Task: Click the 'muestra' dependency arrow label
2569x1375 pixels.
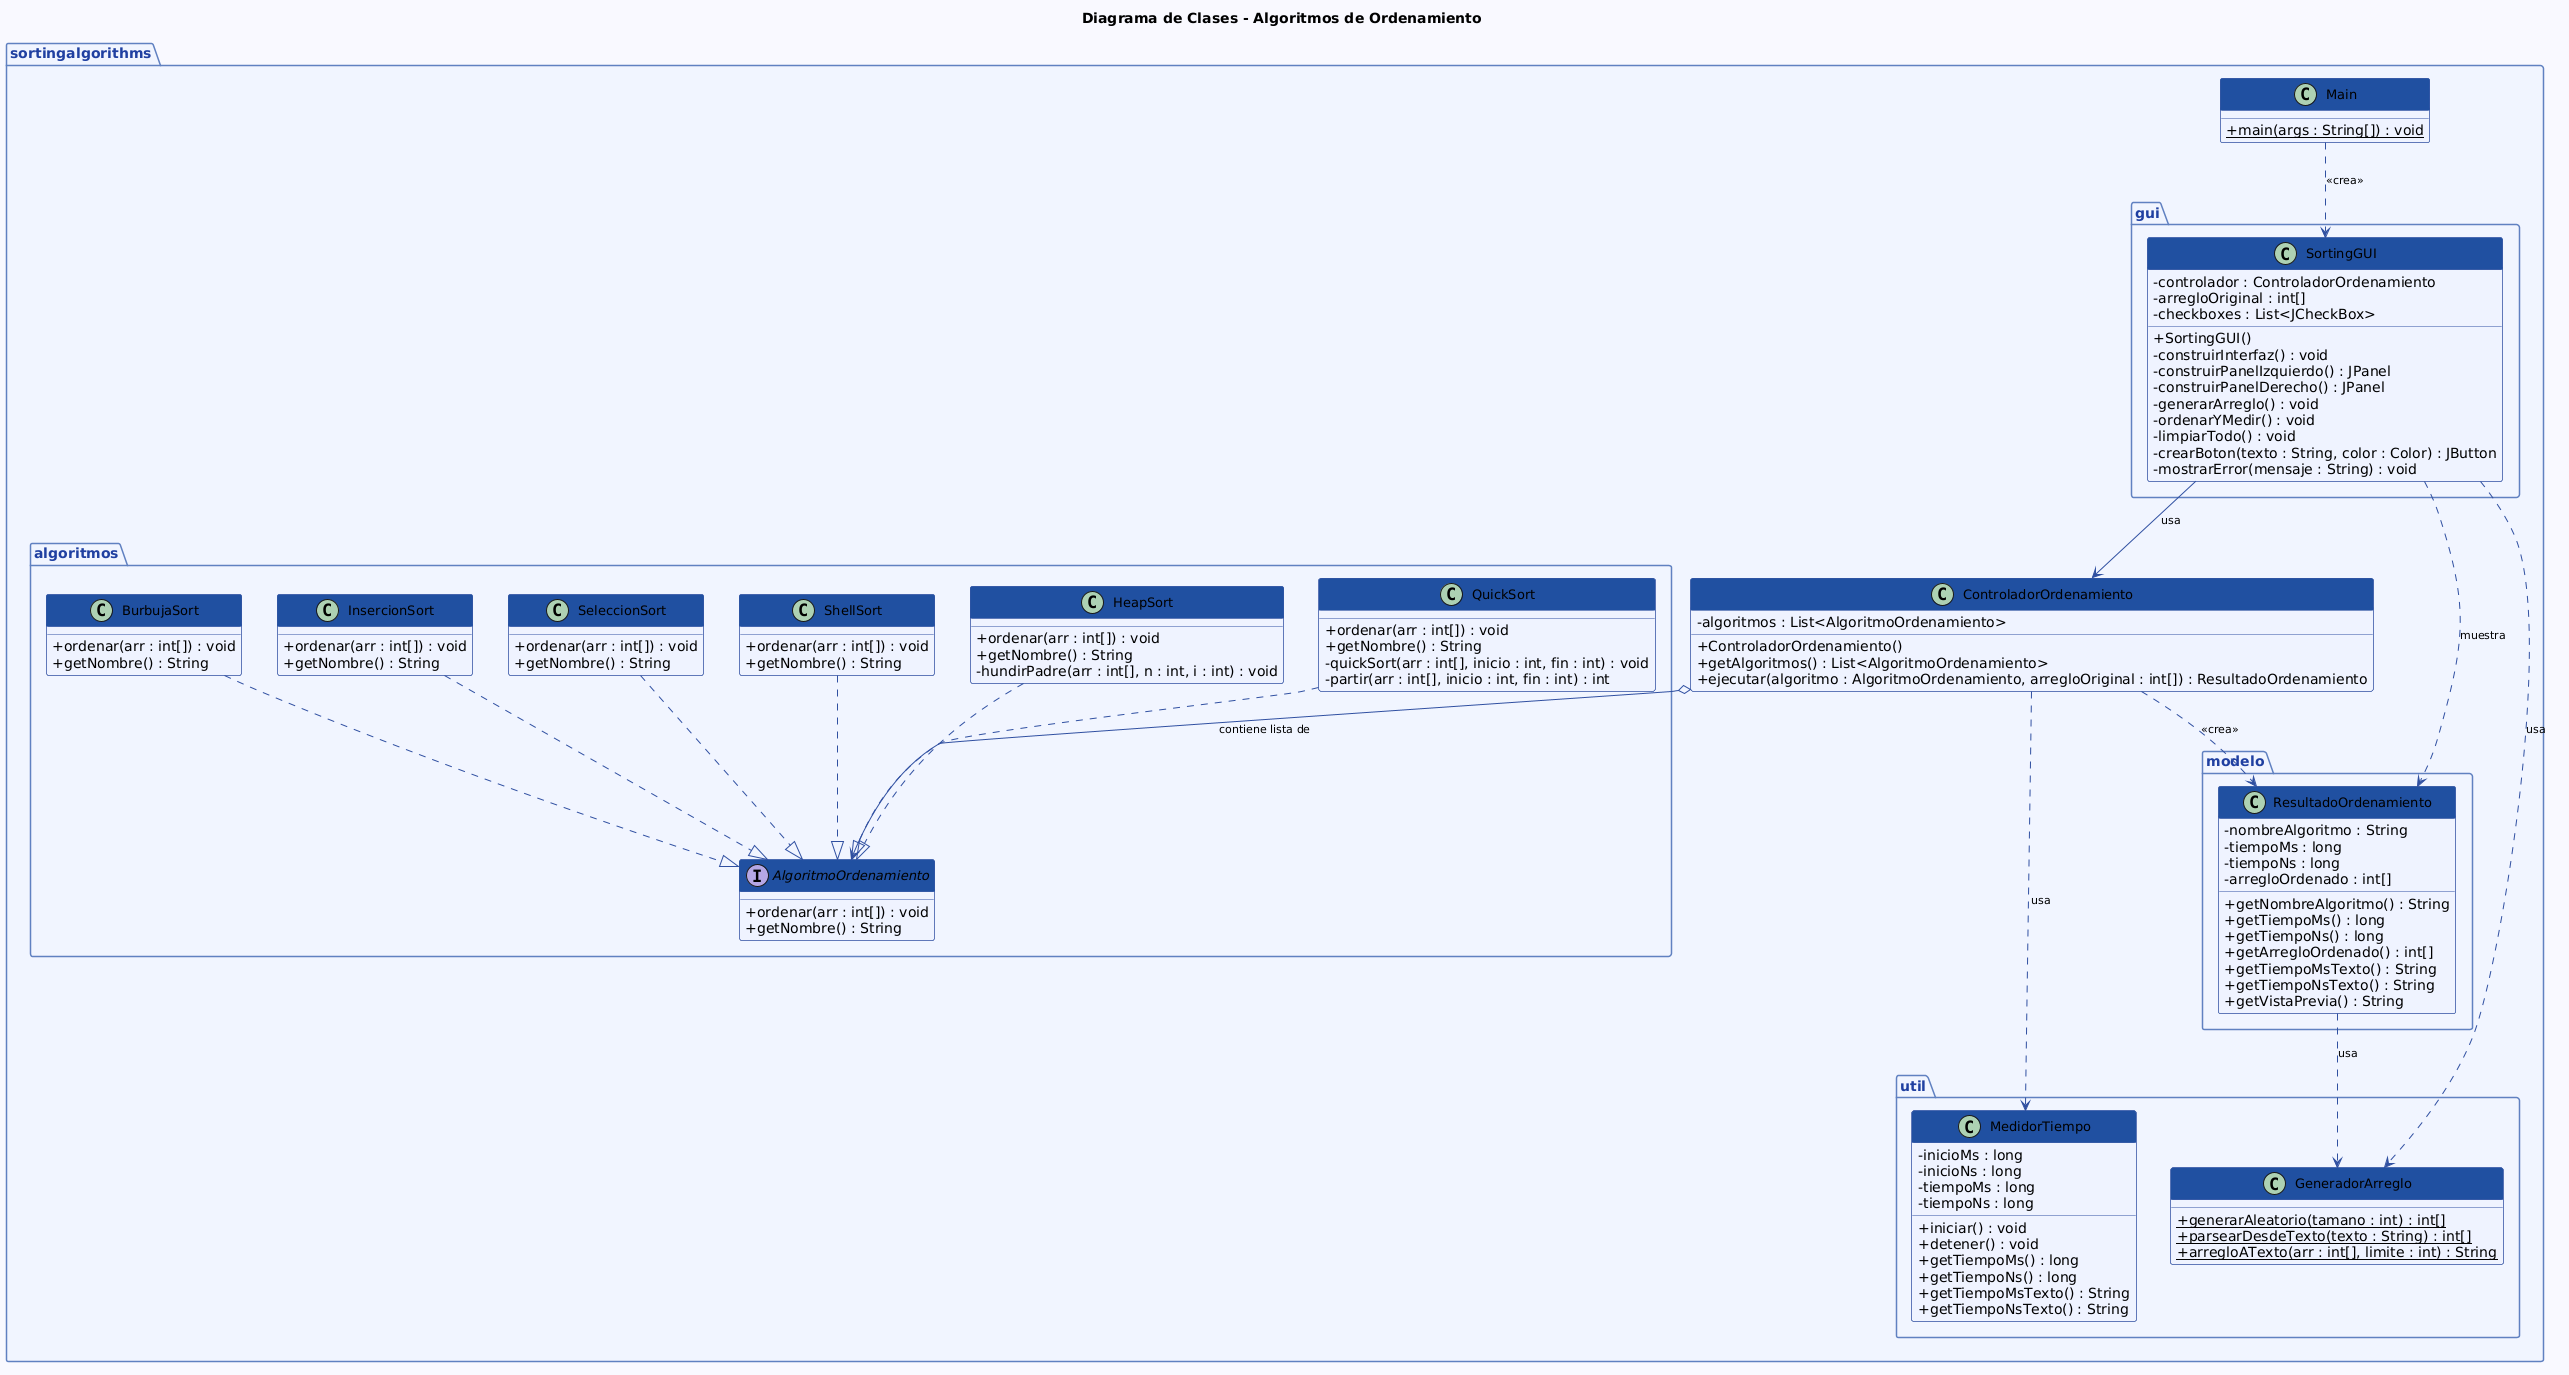Action: tap(2482, 635)
